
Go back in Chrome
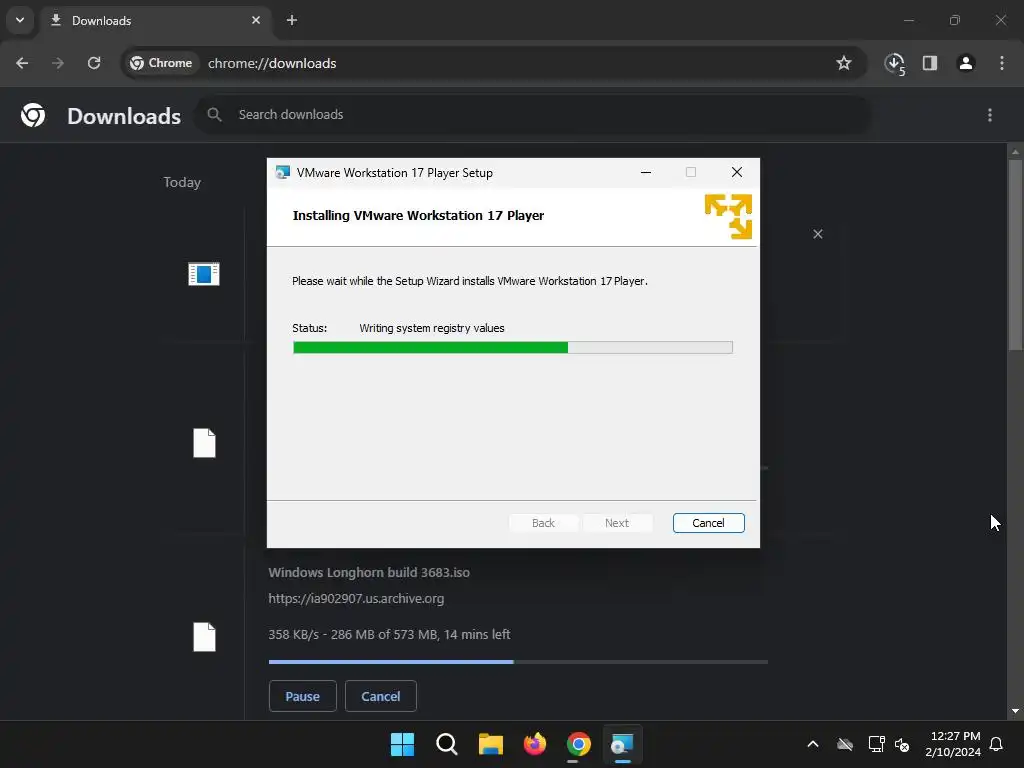(x=22, y=63)
